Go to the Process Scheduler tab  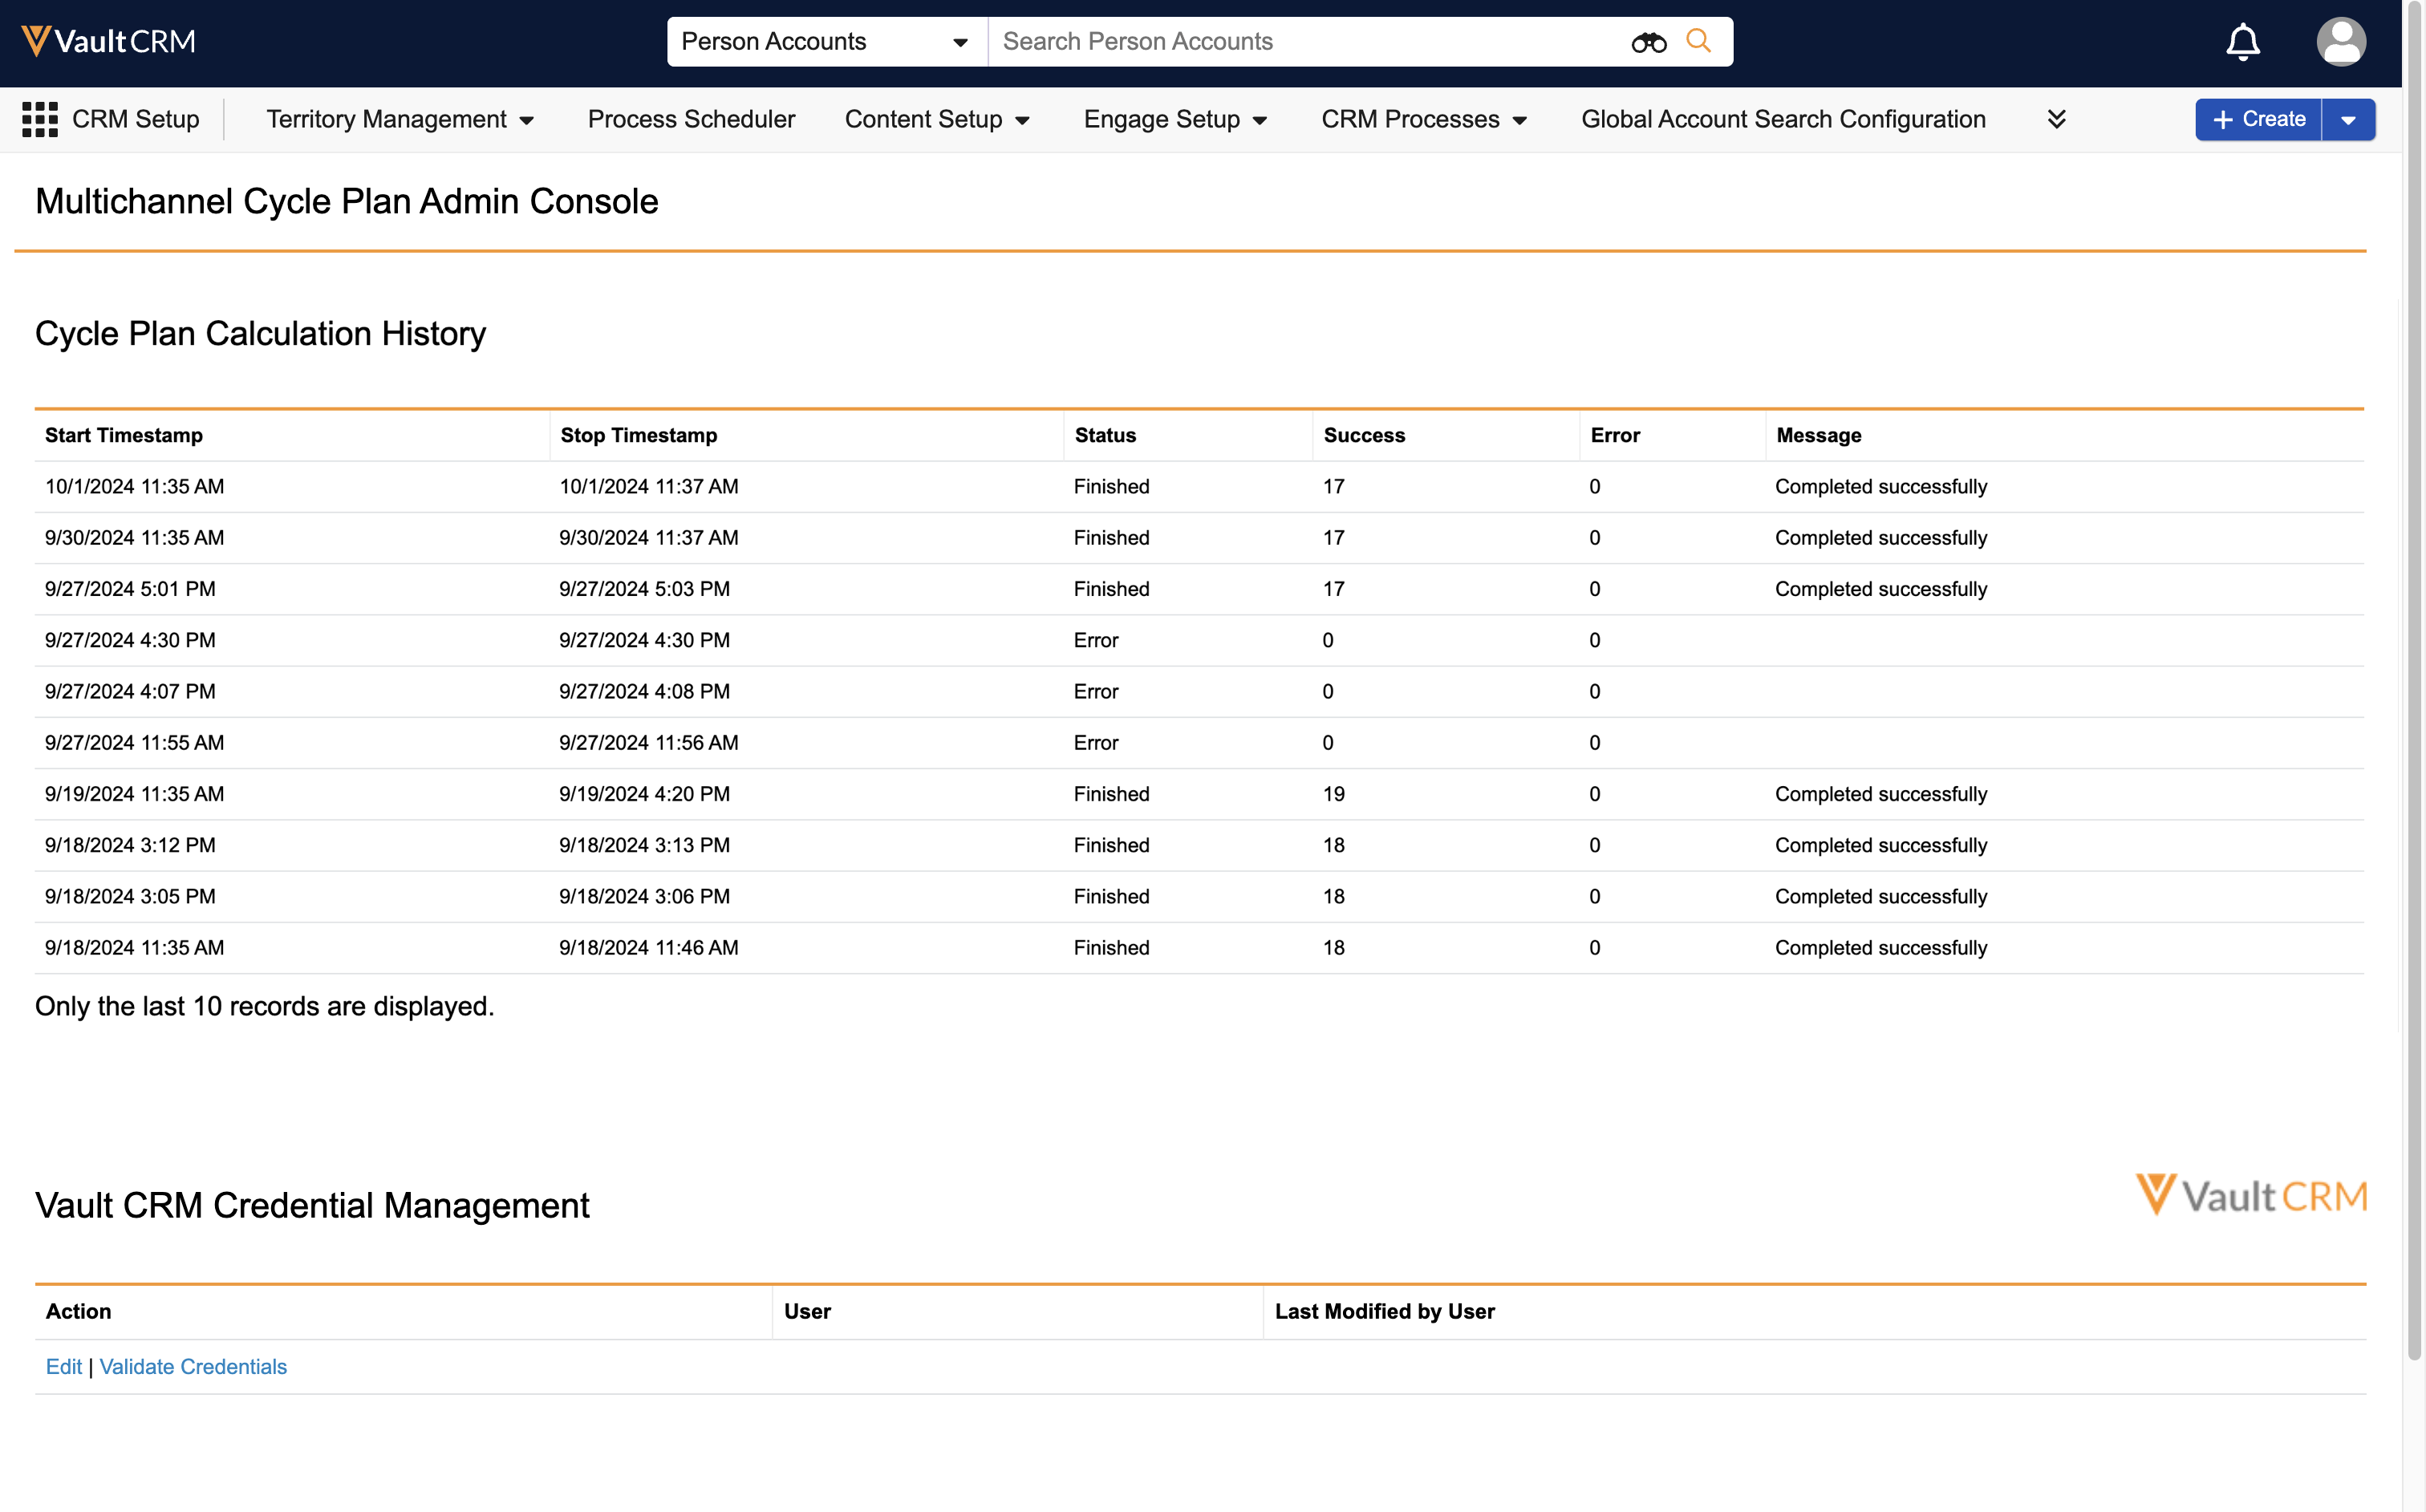click(x=691, y=119)
